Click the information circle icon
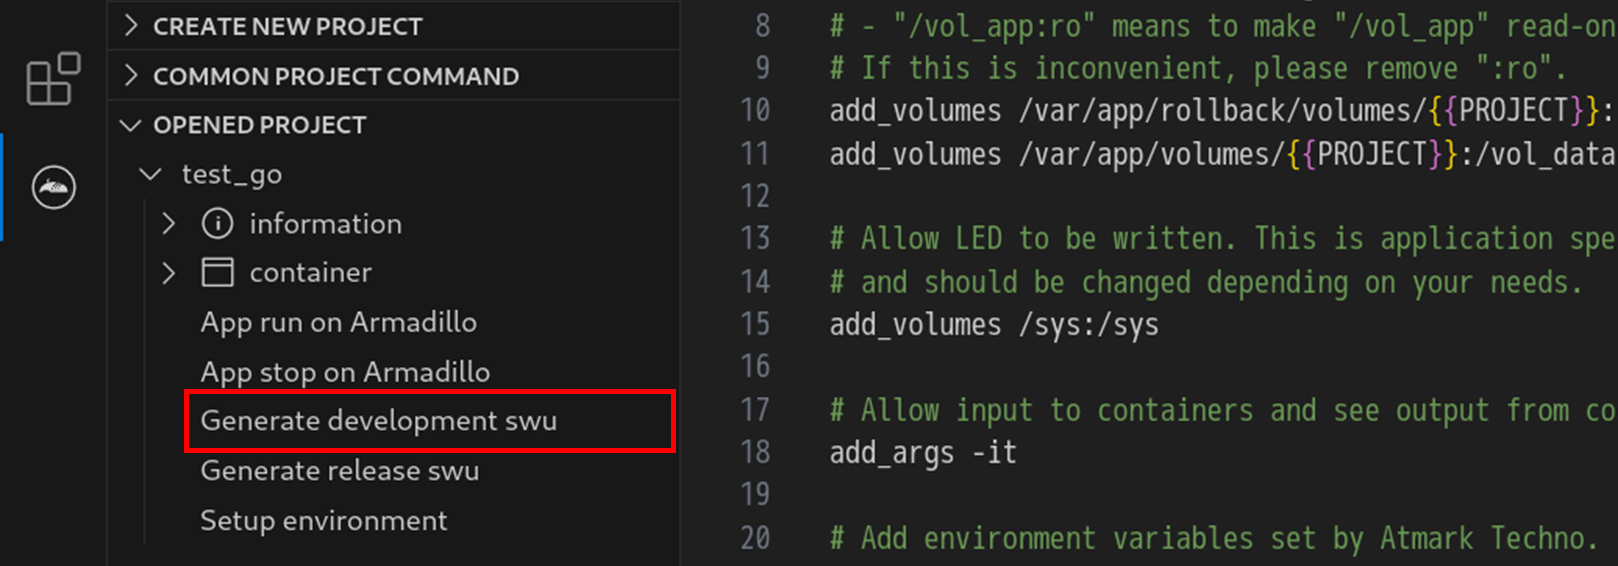 [x=217, y=223]
